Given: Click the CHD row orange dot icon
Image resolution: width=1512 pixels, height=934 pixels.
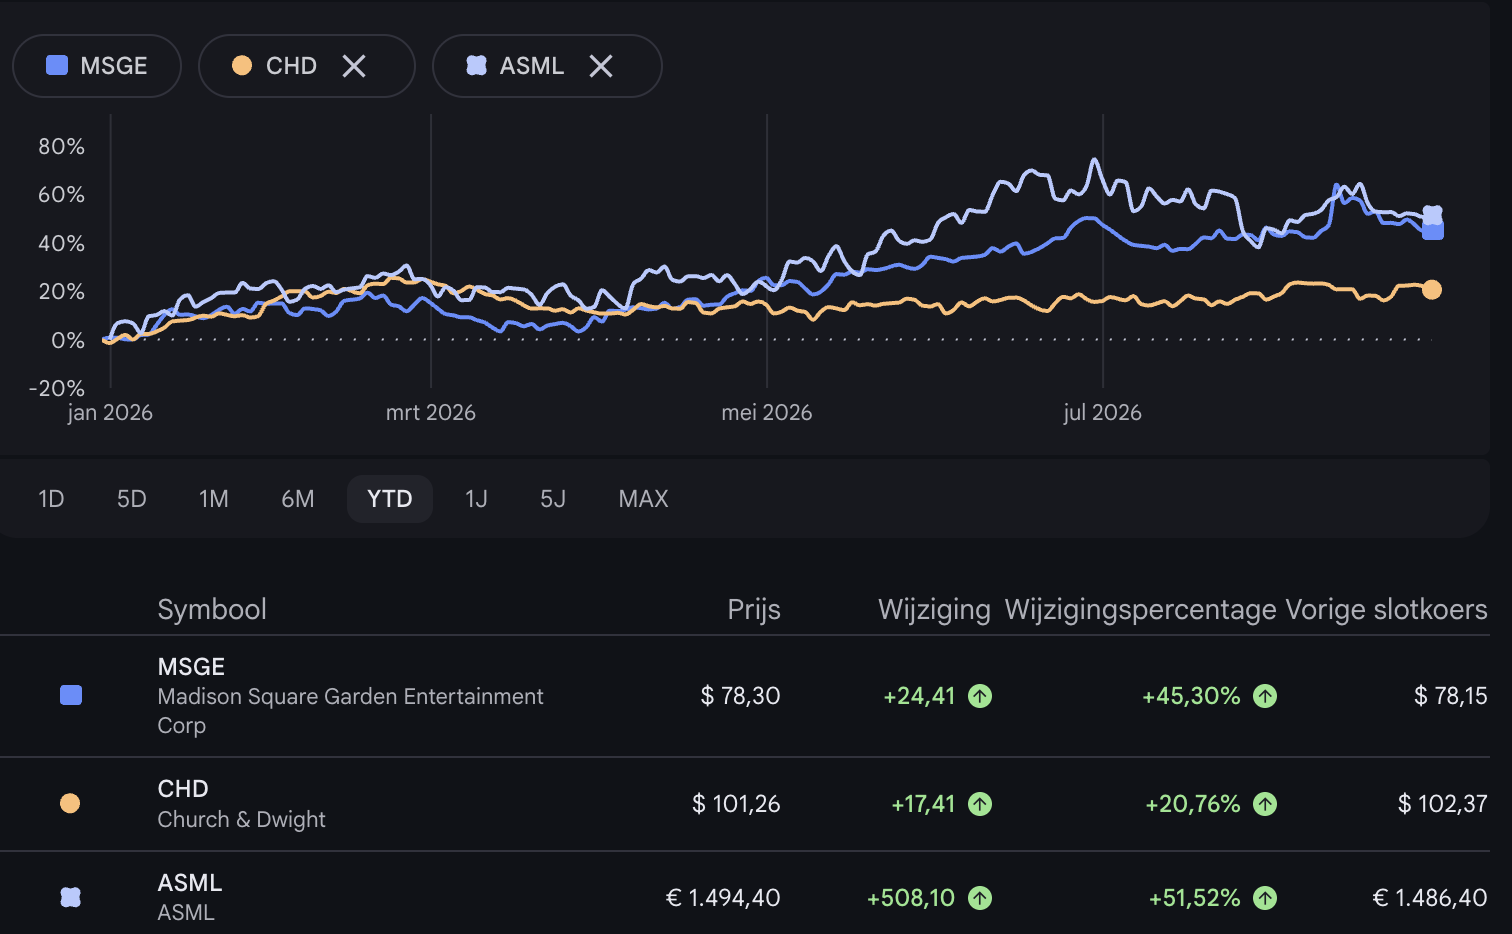Looking at the screenshot, I should [x=70, y=803].
